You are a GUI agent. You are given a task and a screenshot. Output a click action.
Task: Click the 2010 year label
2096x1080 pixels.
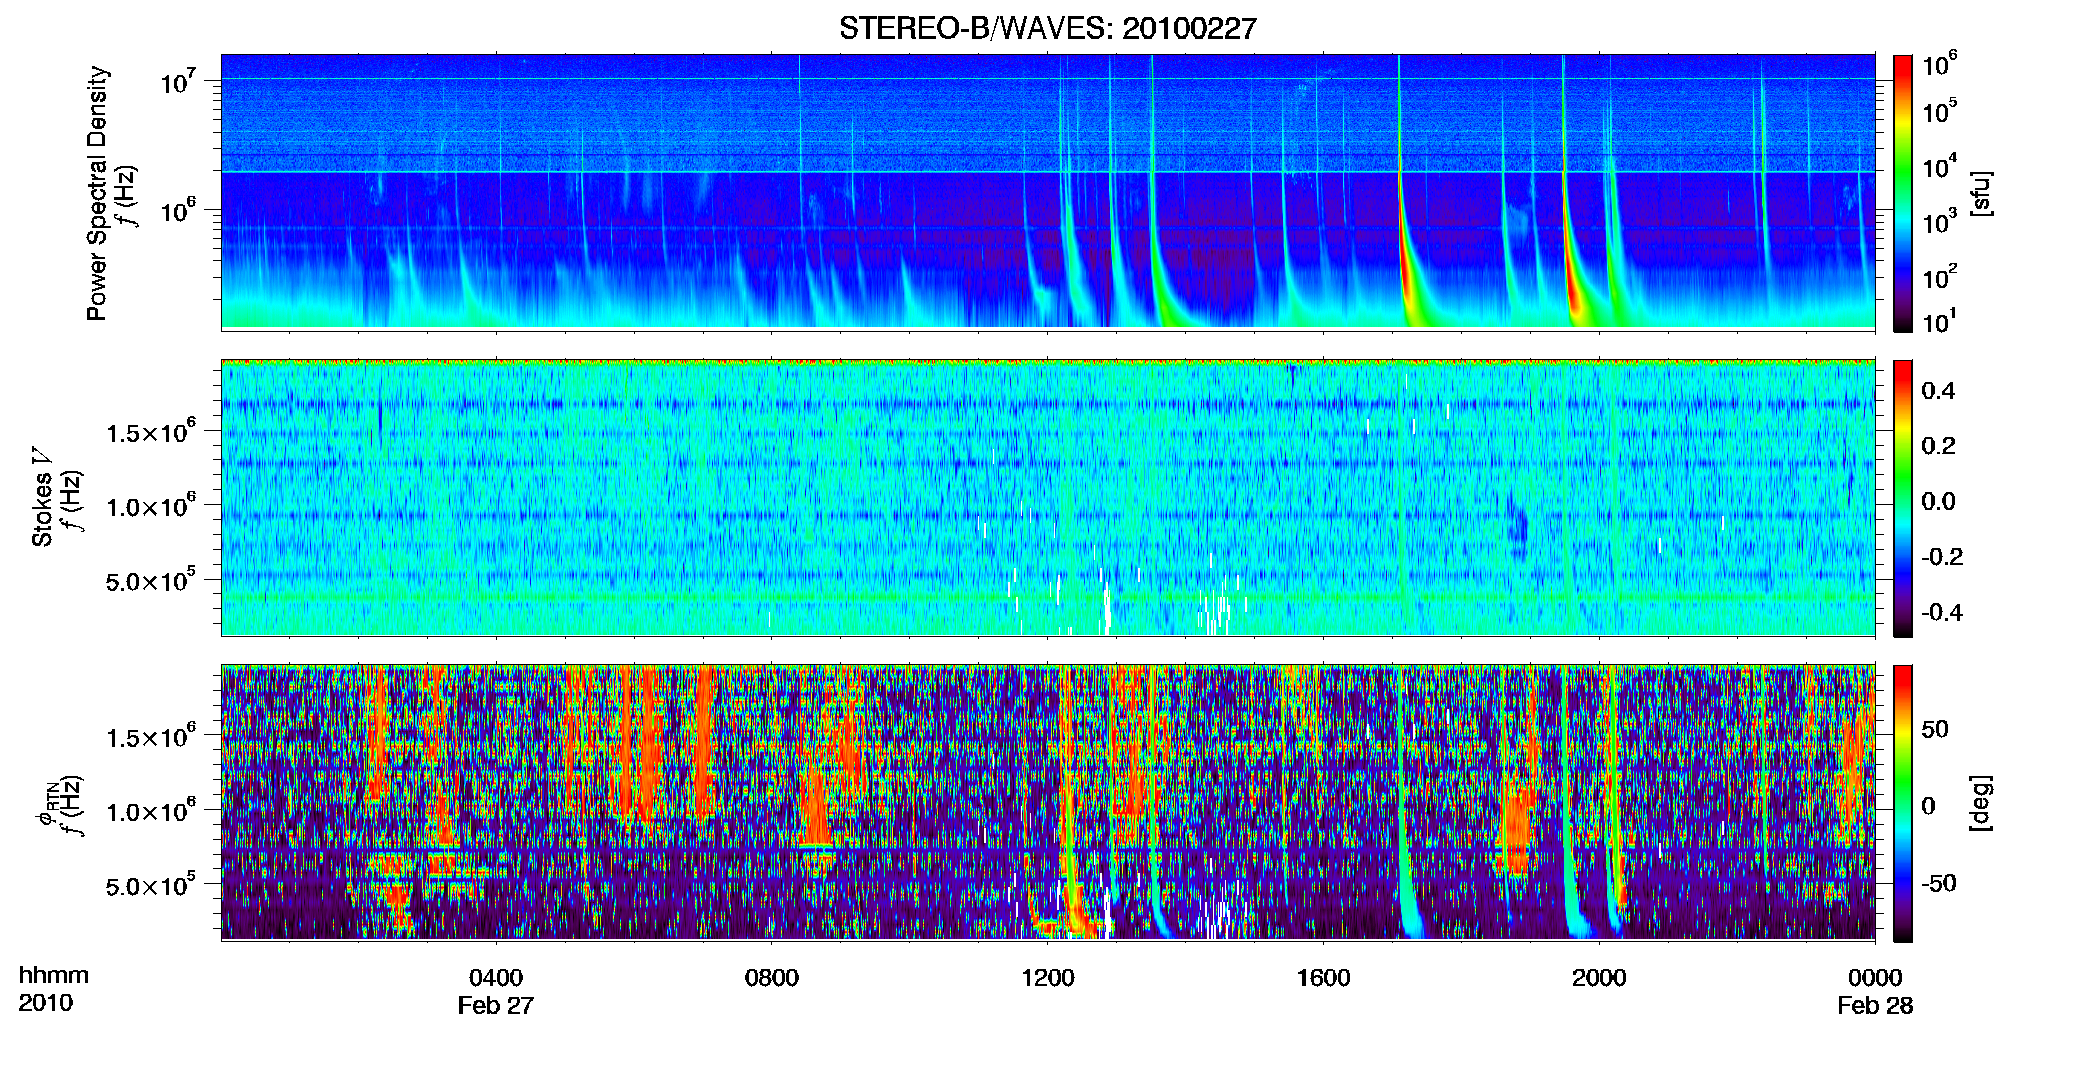click(x=46, y=1003)
